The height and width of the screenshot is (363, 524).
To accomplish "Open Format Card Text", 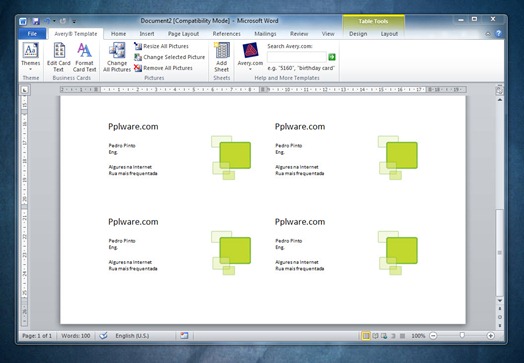I will 84,57.
